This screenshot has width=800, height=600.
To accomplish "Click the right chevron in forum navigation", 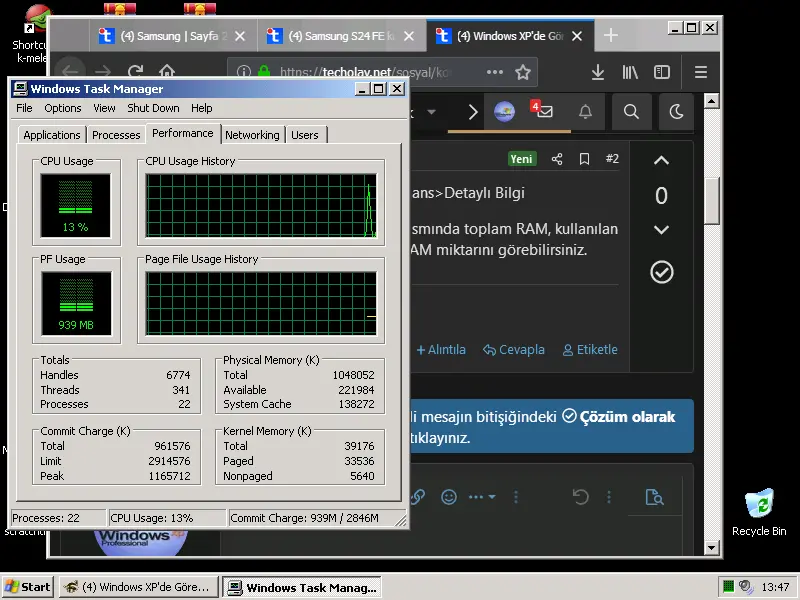I will click(473, 112).
